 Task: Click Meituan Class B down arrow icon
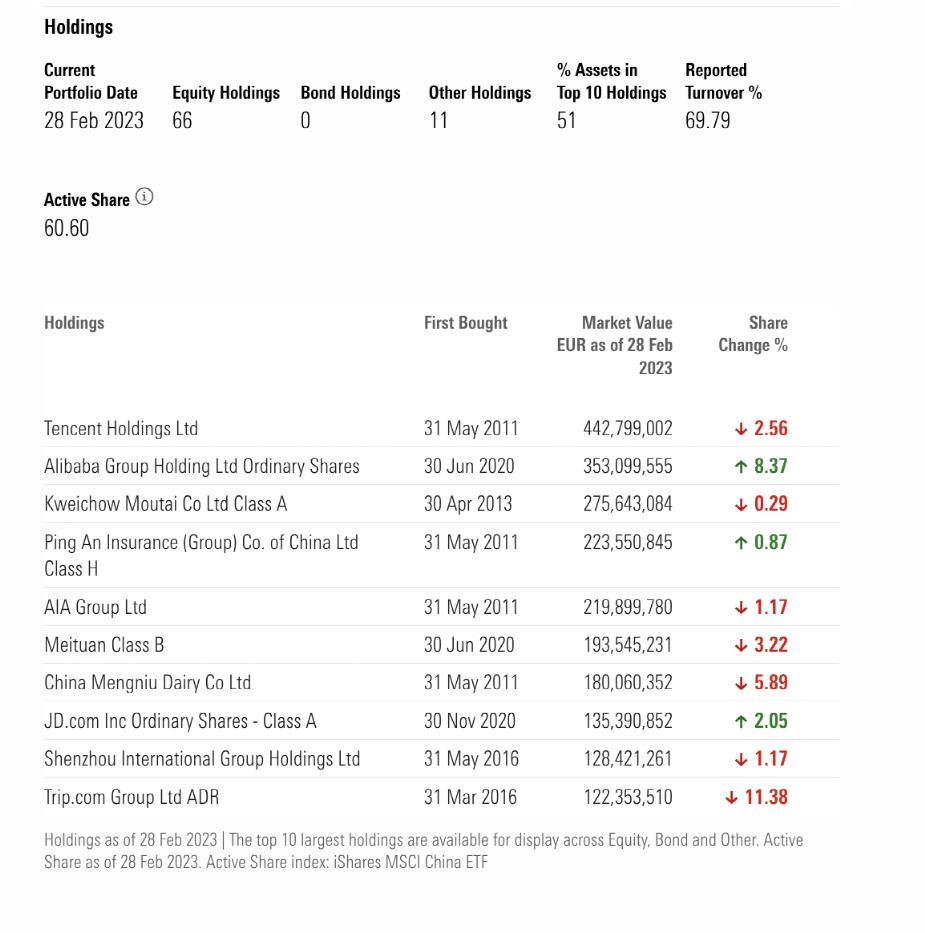click(741, 645)
